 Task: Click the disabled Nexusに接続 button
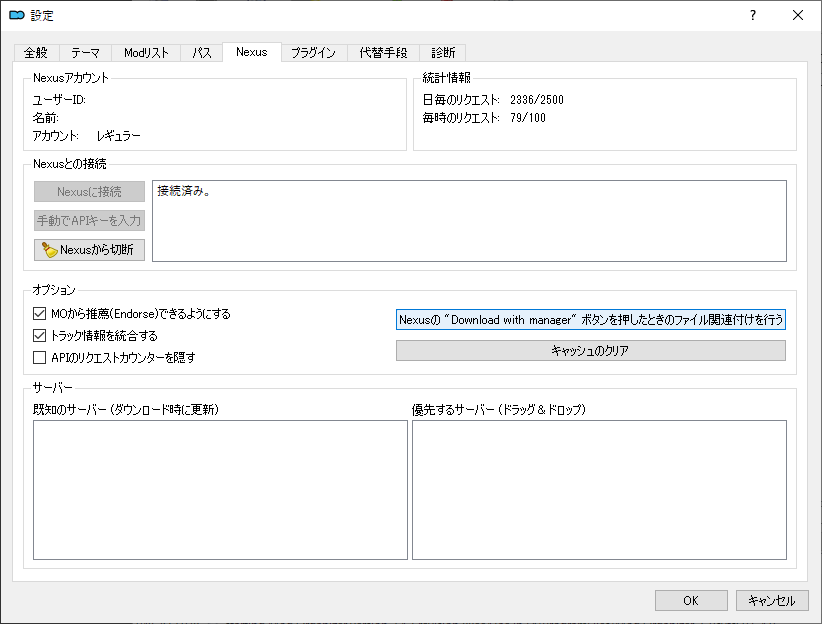89,192
